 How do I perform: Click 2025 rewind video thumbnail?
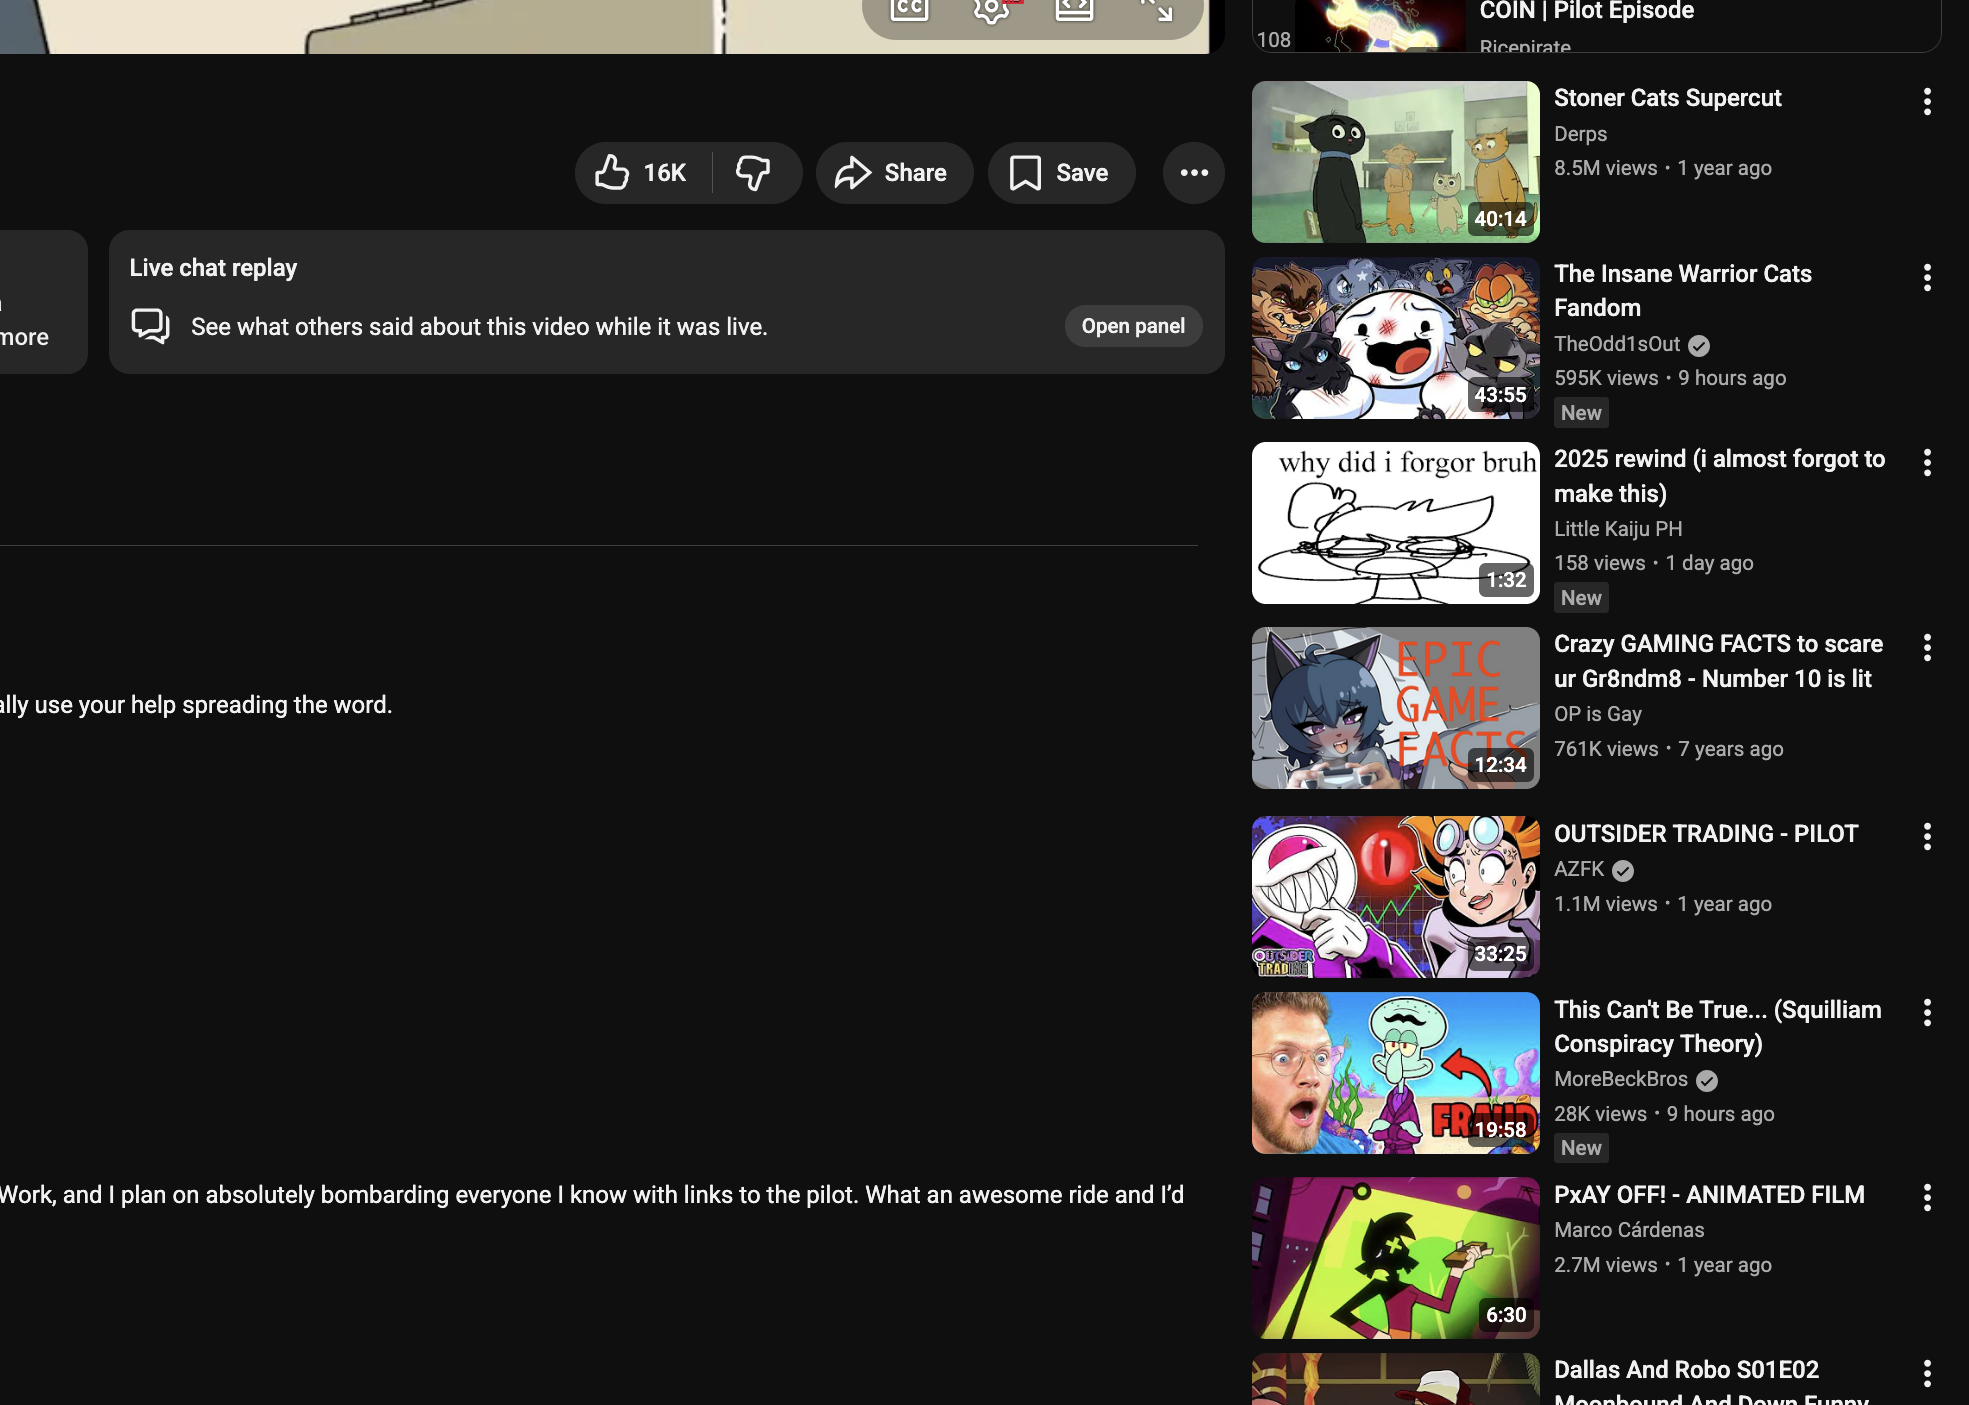point(1395,523)
